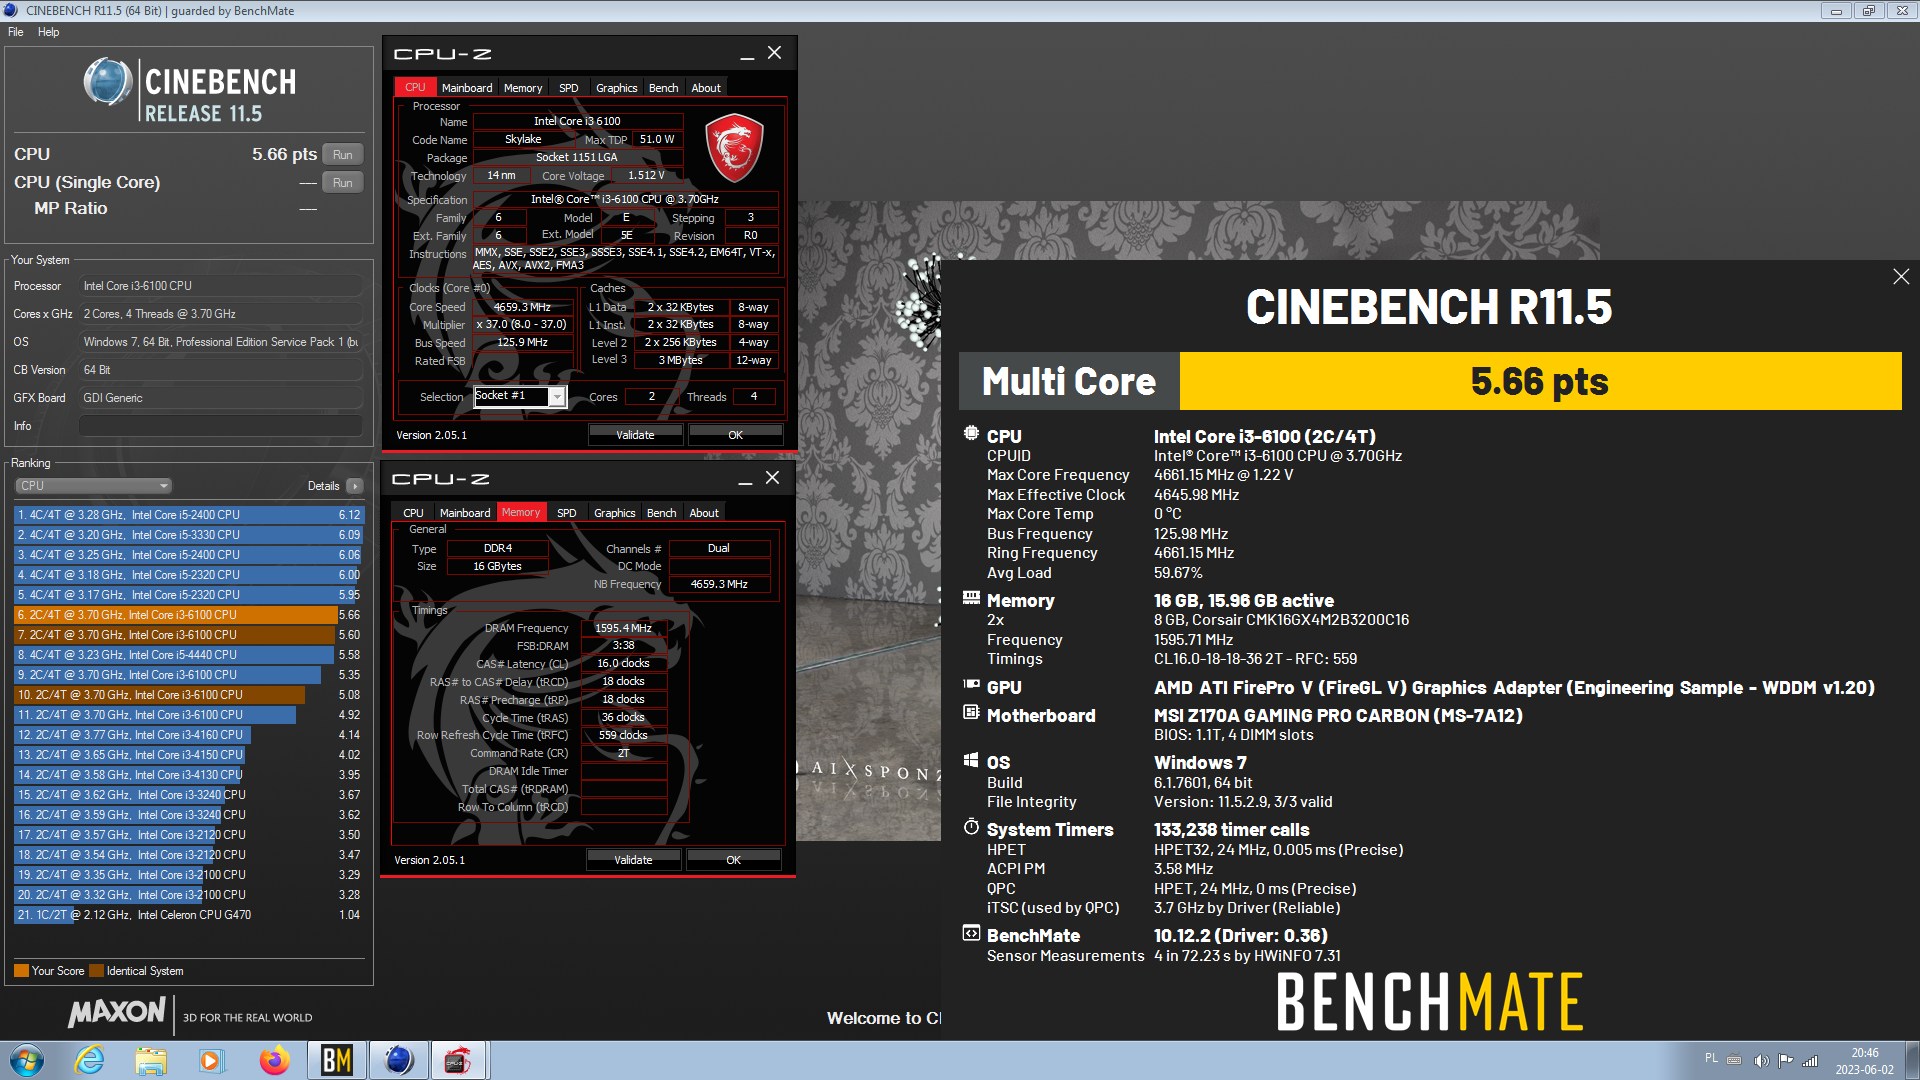
Task: Click the volume speaker tray icon
Action: click(1761, 1061)
